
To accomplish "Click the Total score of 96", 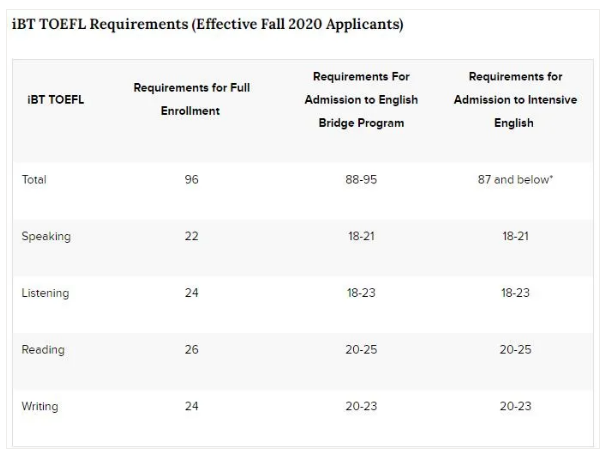I will (x=192, y=180).
